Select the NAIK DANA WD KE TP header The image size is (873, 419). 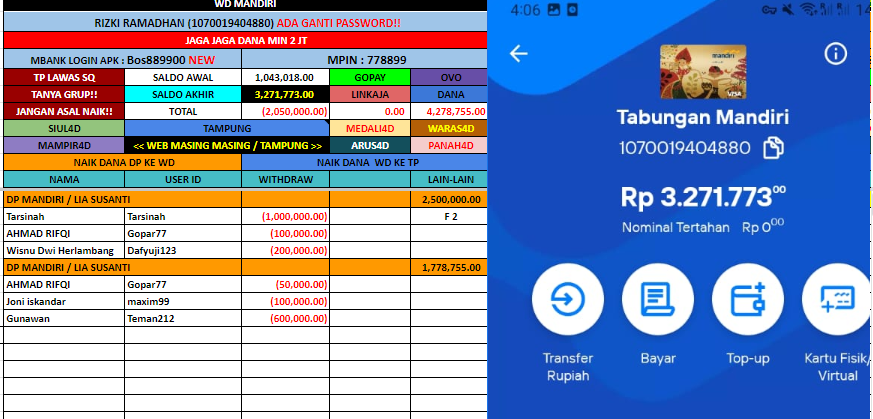tap(364, 162)
